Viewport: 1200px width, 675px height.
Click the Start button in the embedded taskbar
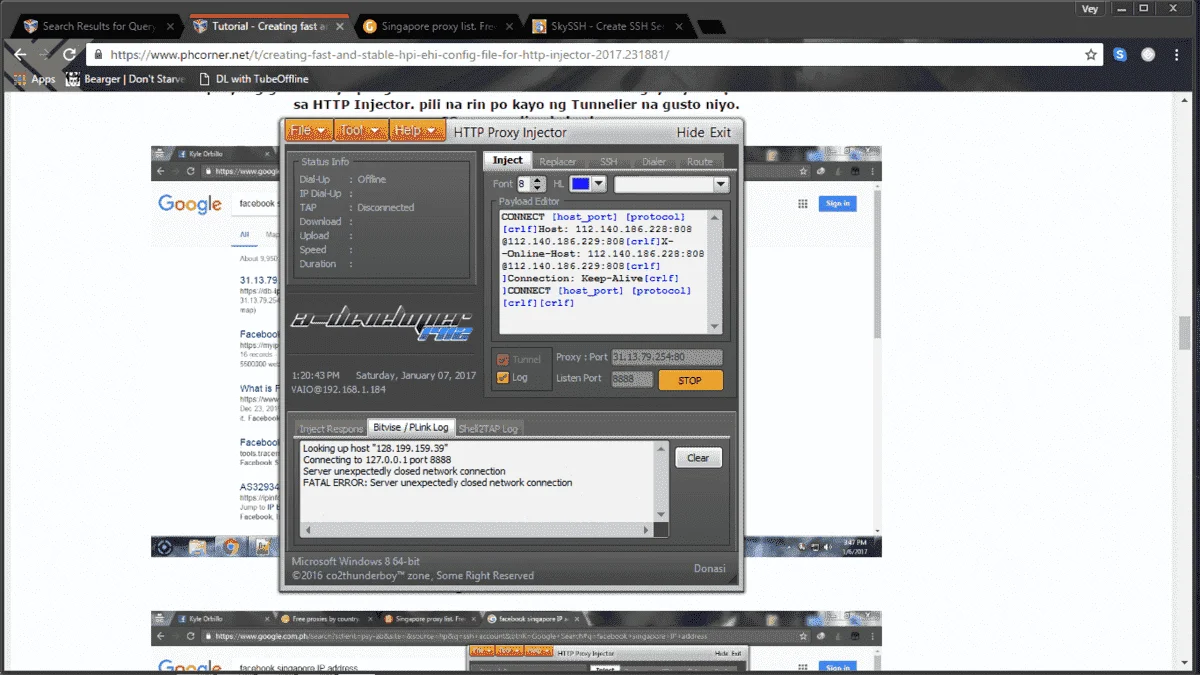point(164,547)
